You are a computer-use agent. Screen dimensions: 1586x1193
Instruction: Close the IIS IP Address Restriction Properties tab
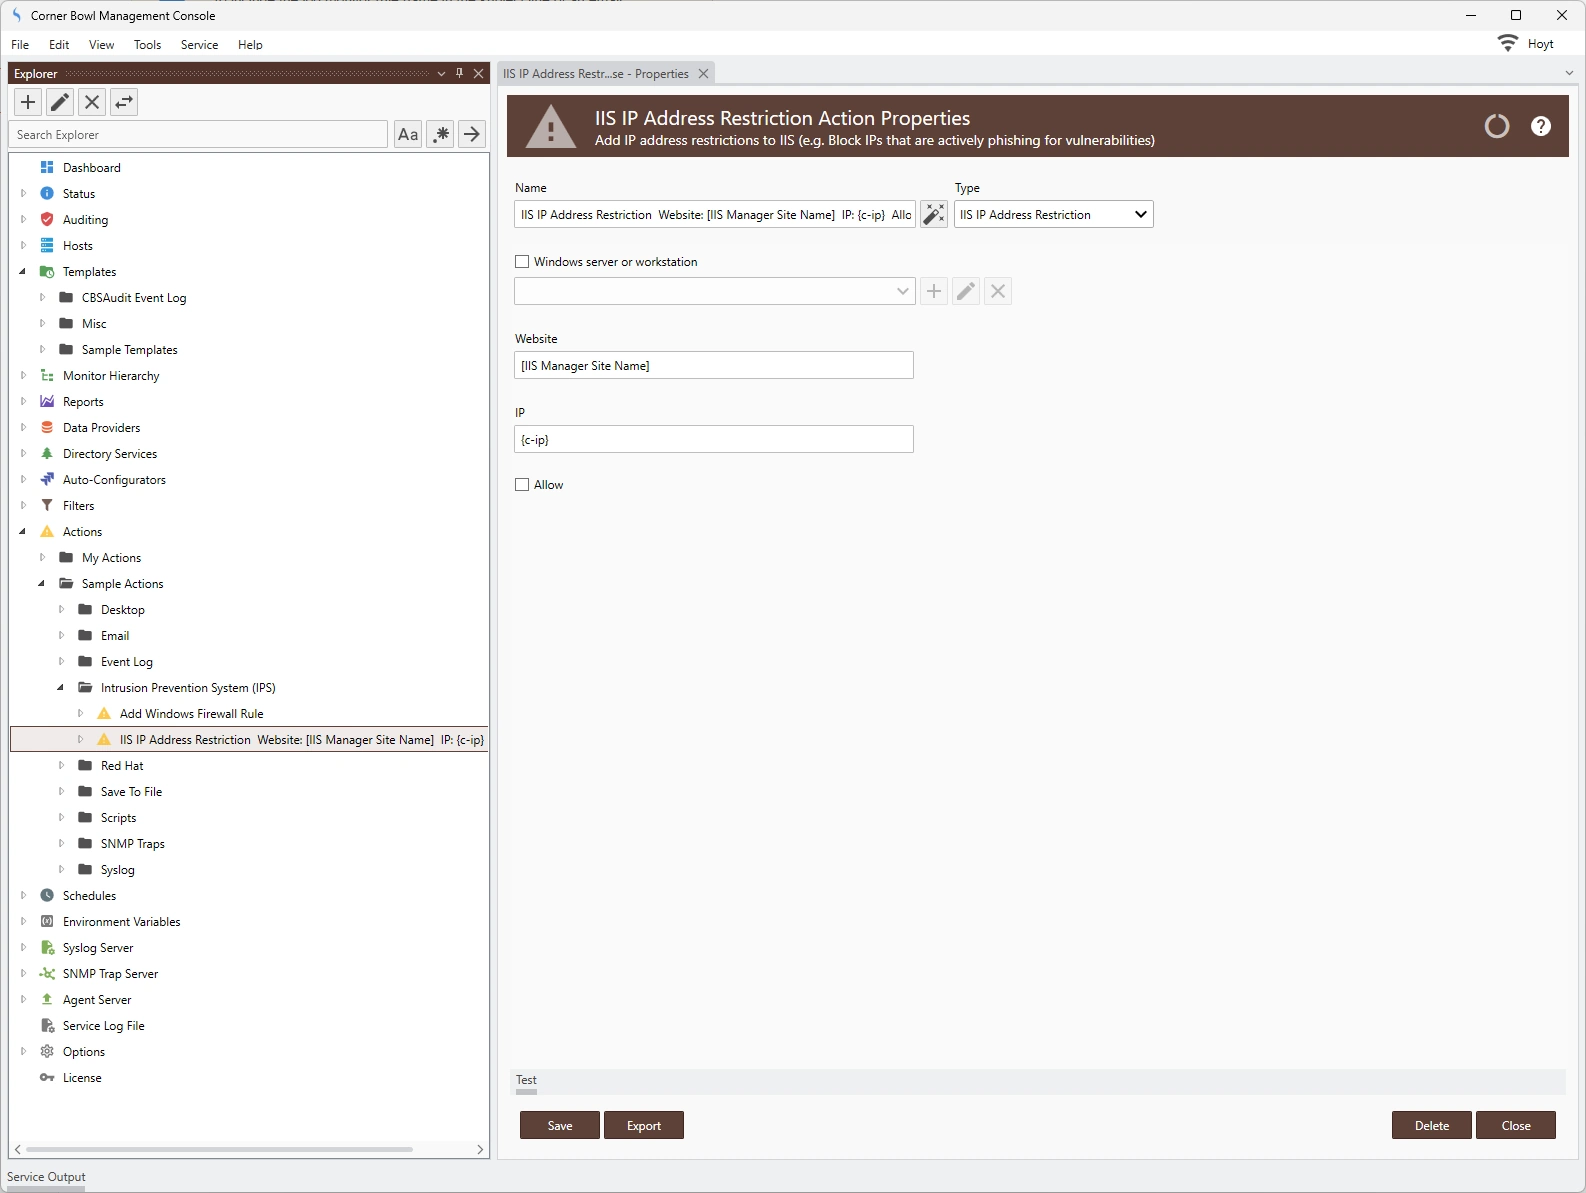[x=703, y=74]
